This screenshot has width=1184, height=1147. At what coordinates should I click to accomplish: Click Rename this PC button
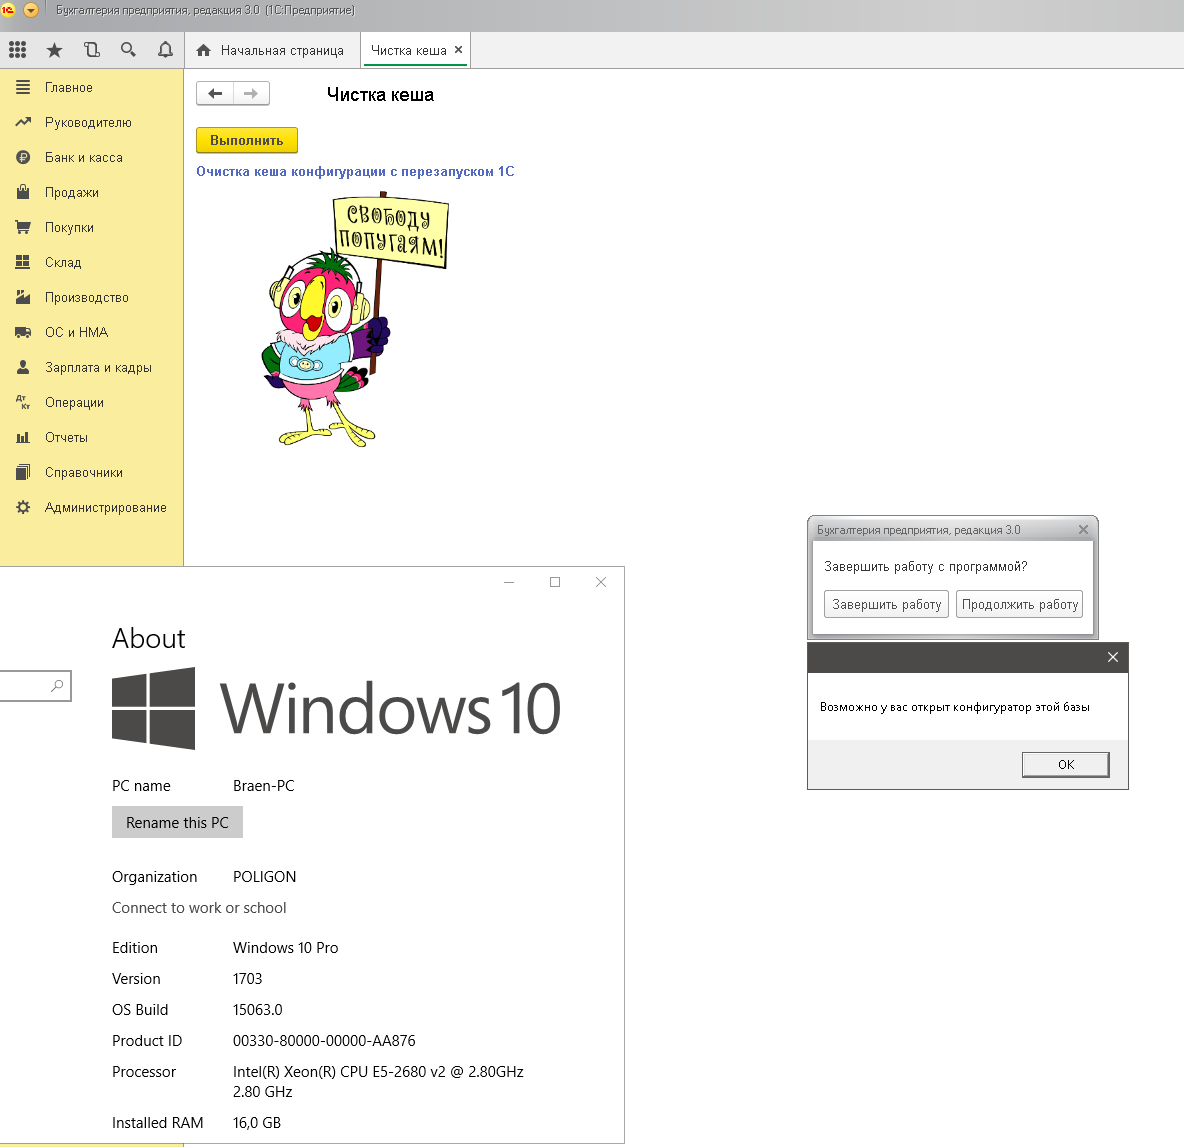coord(177,822)
